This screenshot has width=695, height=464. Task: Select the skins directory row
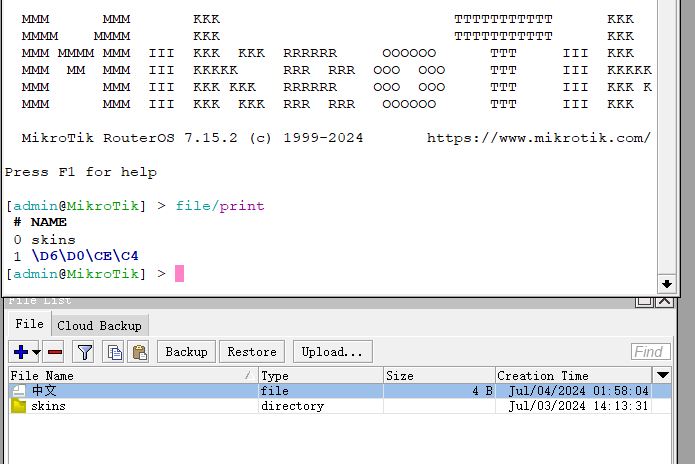(x=340, y=406)
